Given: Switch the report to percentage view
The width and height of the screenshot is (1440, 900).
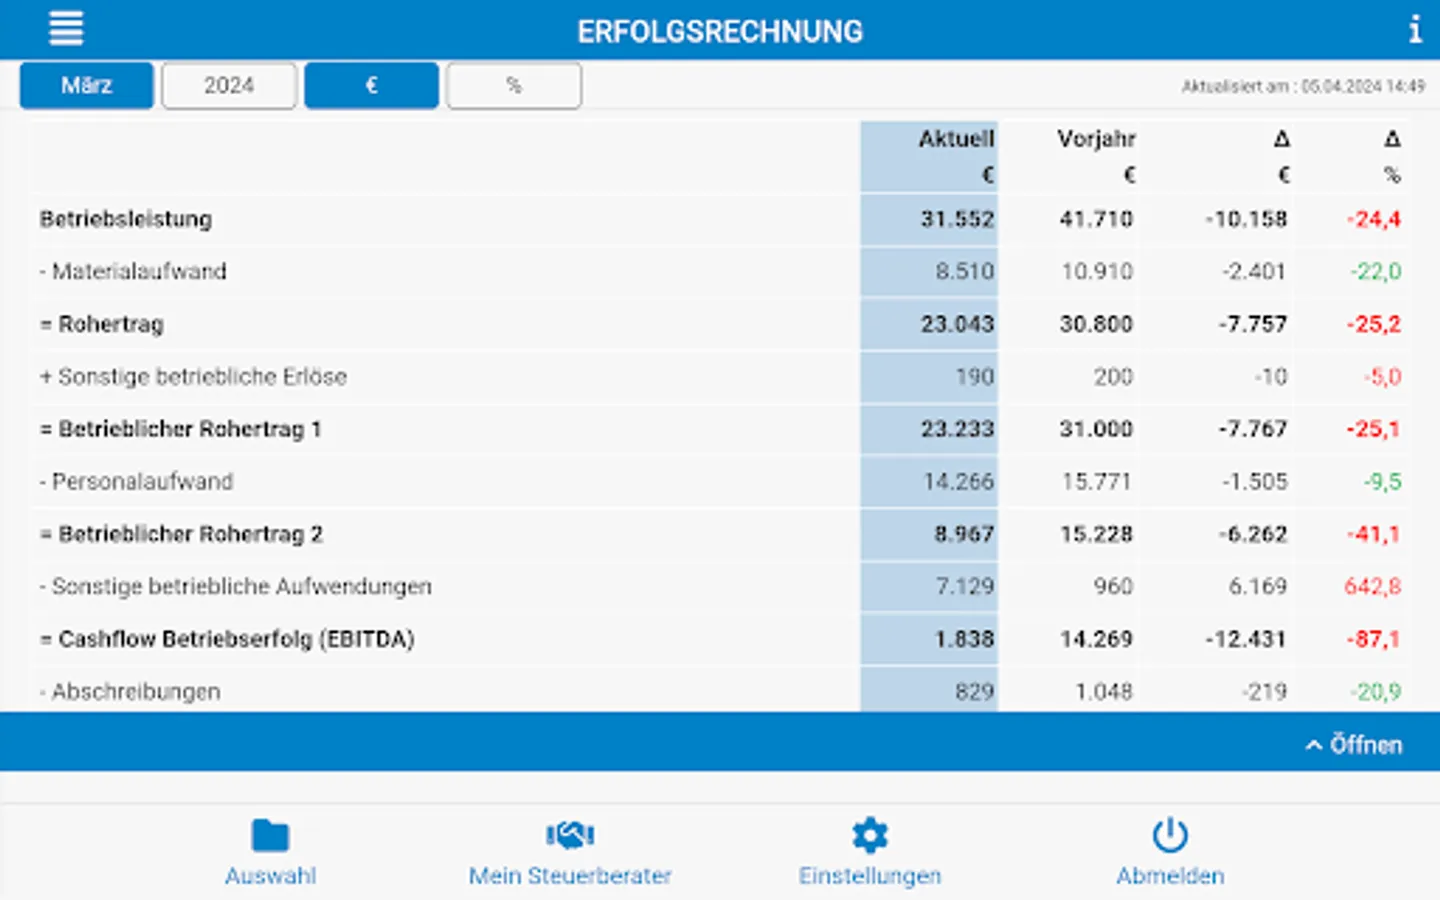Looking at the screenshot, I should 513,85.
